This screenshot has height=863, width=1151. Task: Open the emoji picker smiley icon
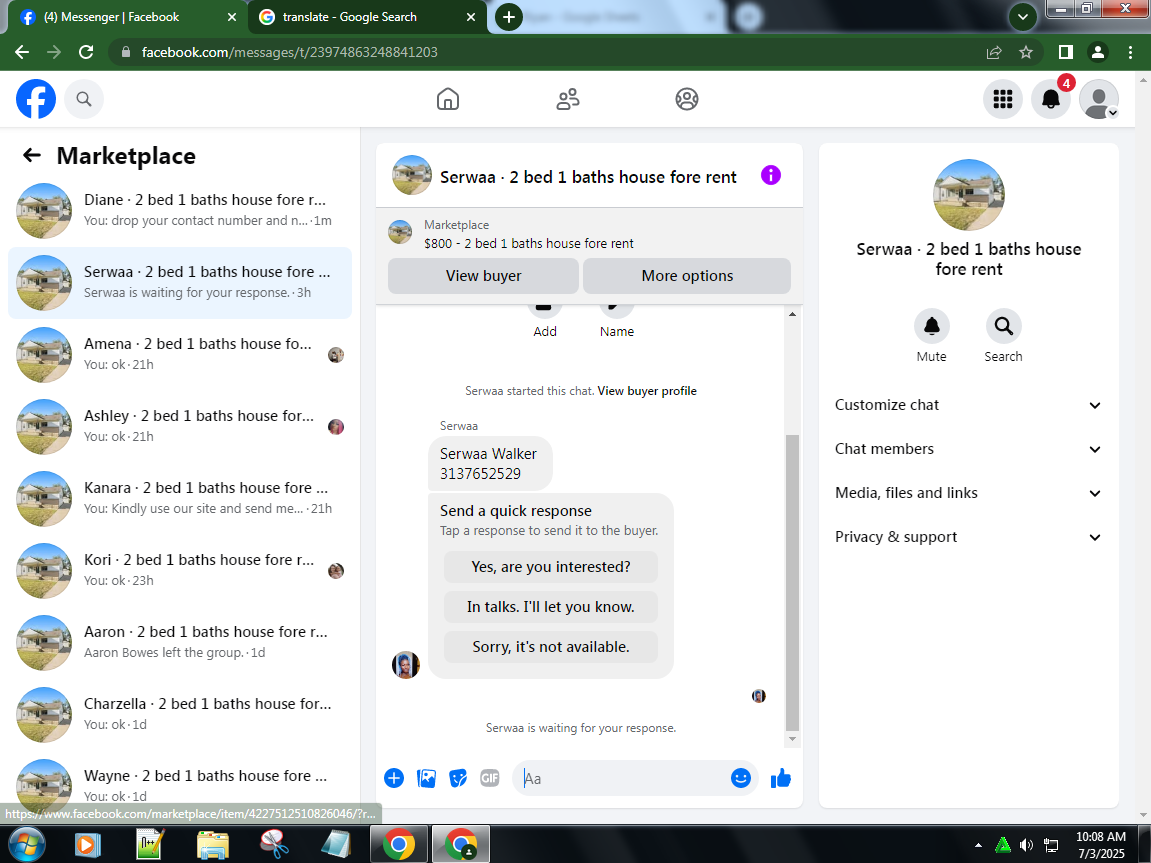click(x=741, y=778)
